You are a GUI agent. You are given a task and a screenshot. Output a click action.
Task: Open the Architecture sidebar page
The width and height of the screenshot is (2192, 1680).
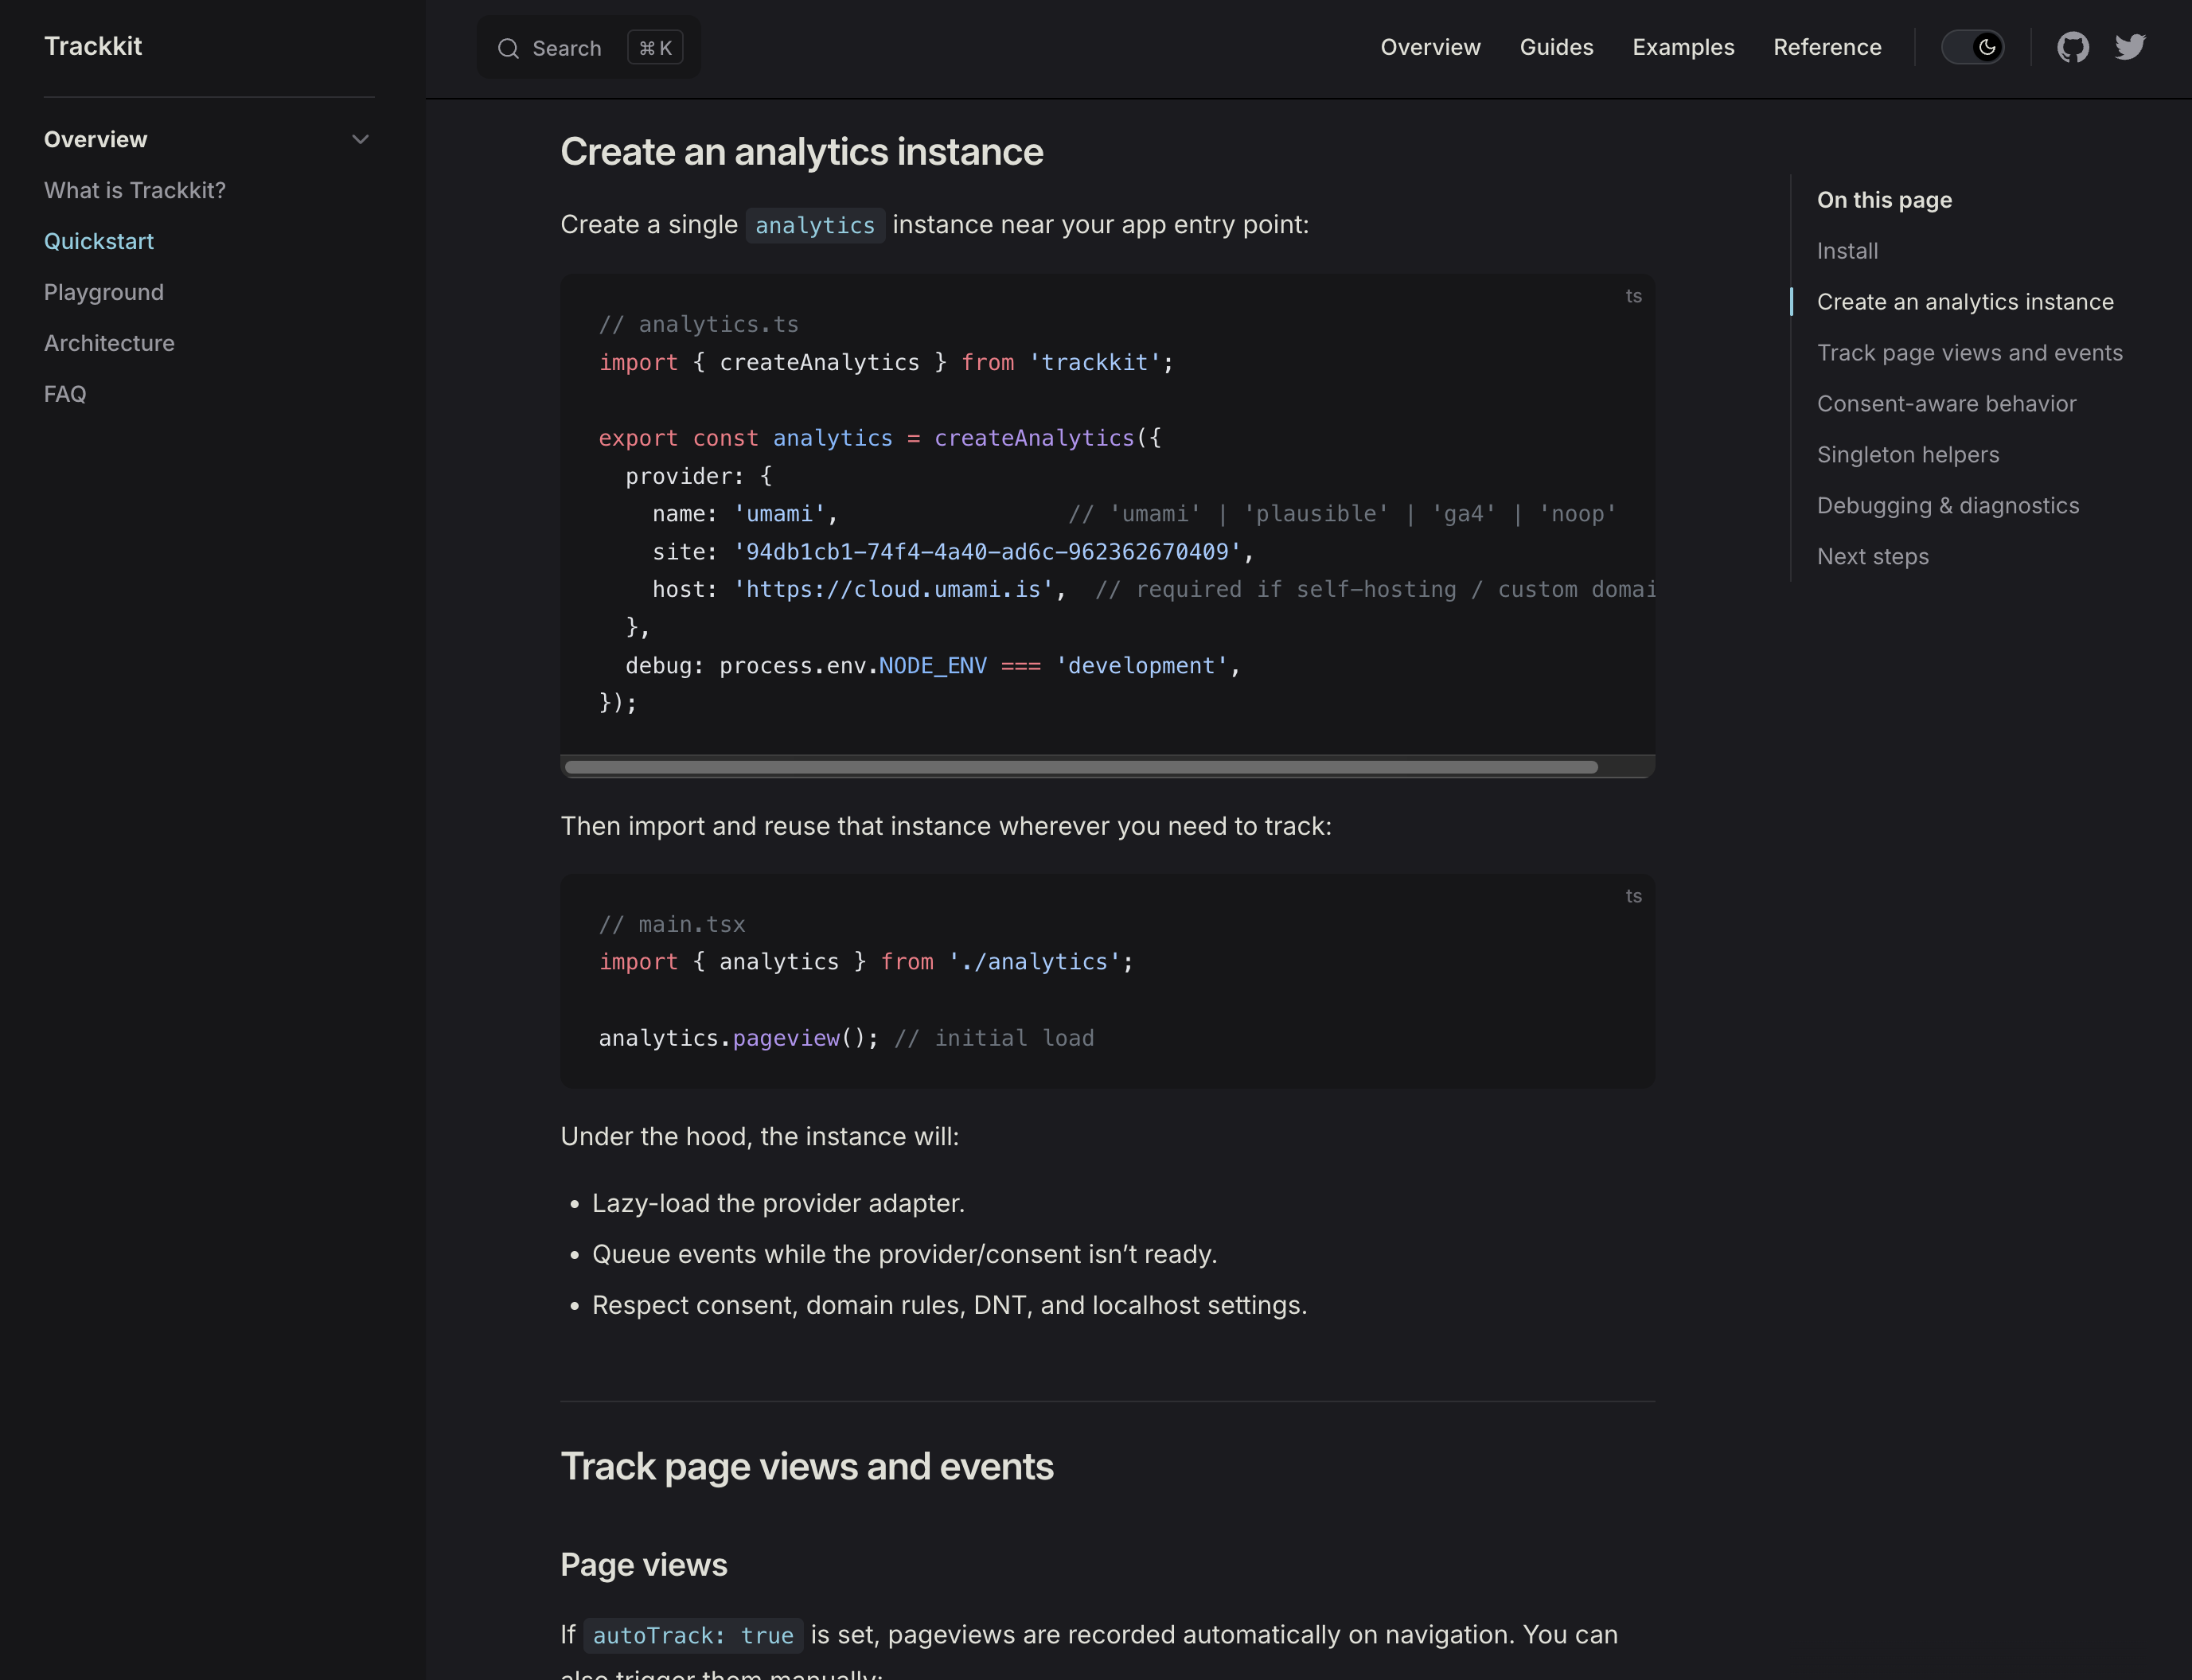[x=109, y=343]
